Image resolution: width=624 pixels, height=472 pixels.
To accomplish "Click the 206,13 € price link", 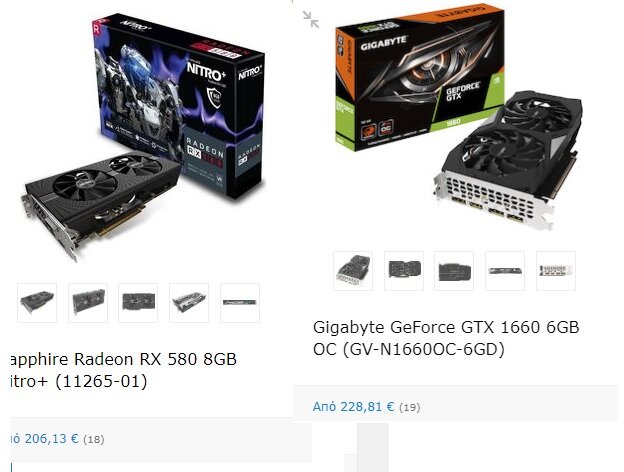I will [45, 439].
